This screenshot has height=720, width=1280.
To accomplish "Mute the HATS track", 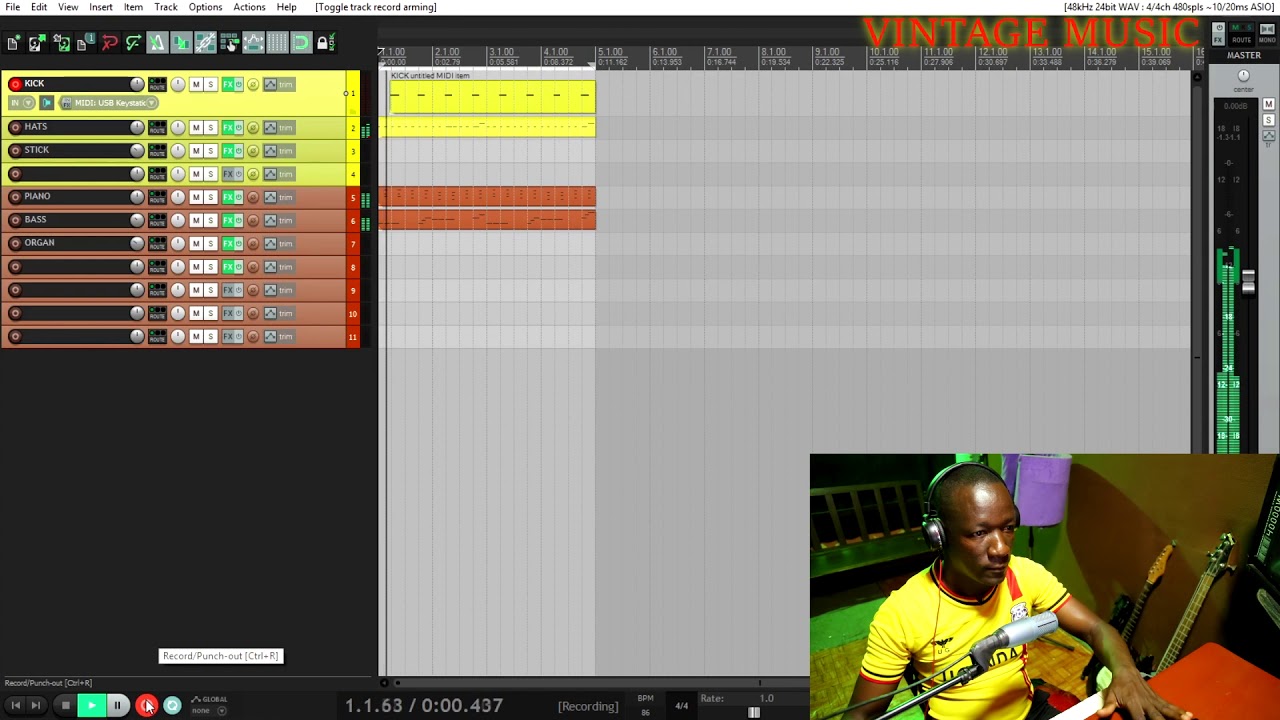I will (196, 128).
